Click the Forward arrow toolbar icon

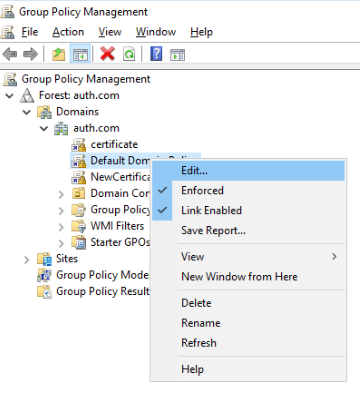[x=30, y=54]
